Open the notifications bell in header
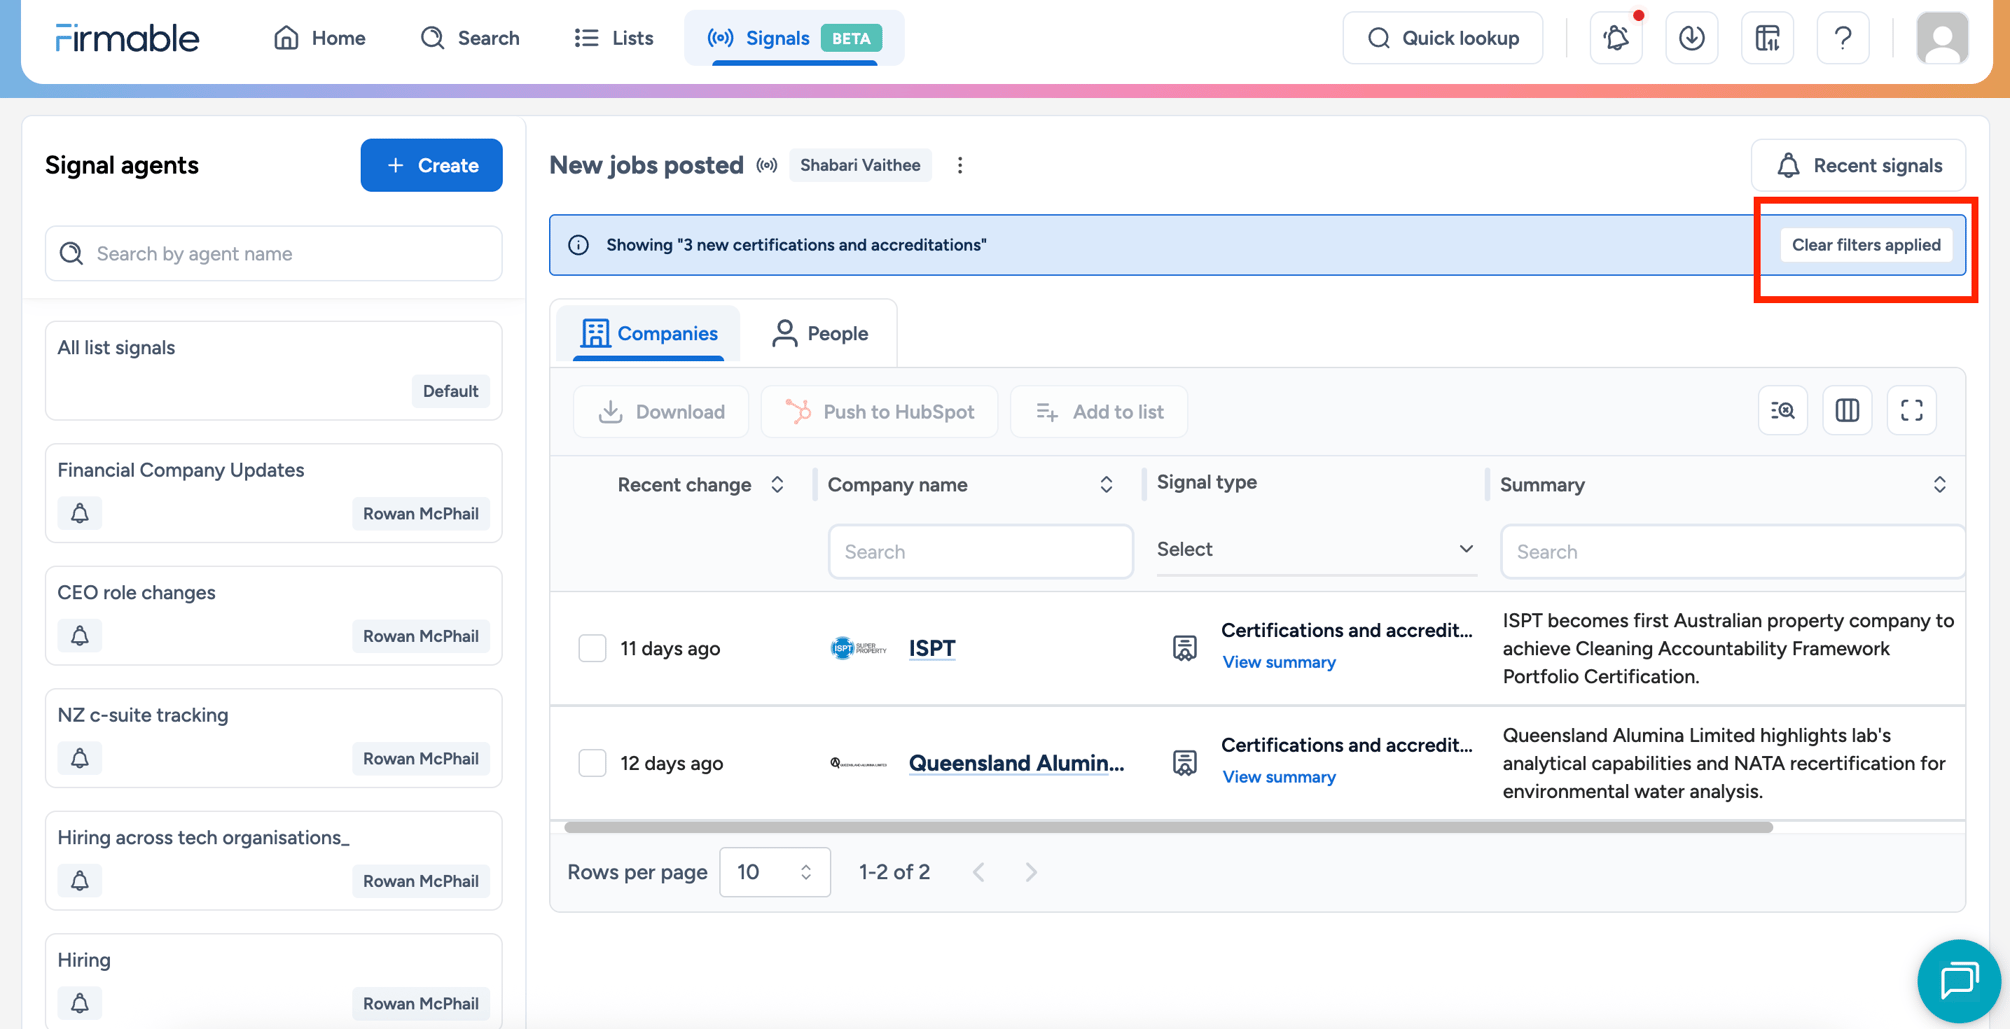Screen dimensions: 2010x1029 point(1616,38)
